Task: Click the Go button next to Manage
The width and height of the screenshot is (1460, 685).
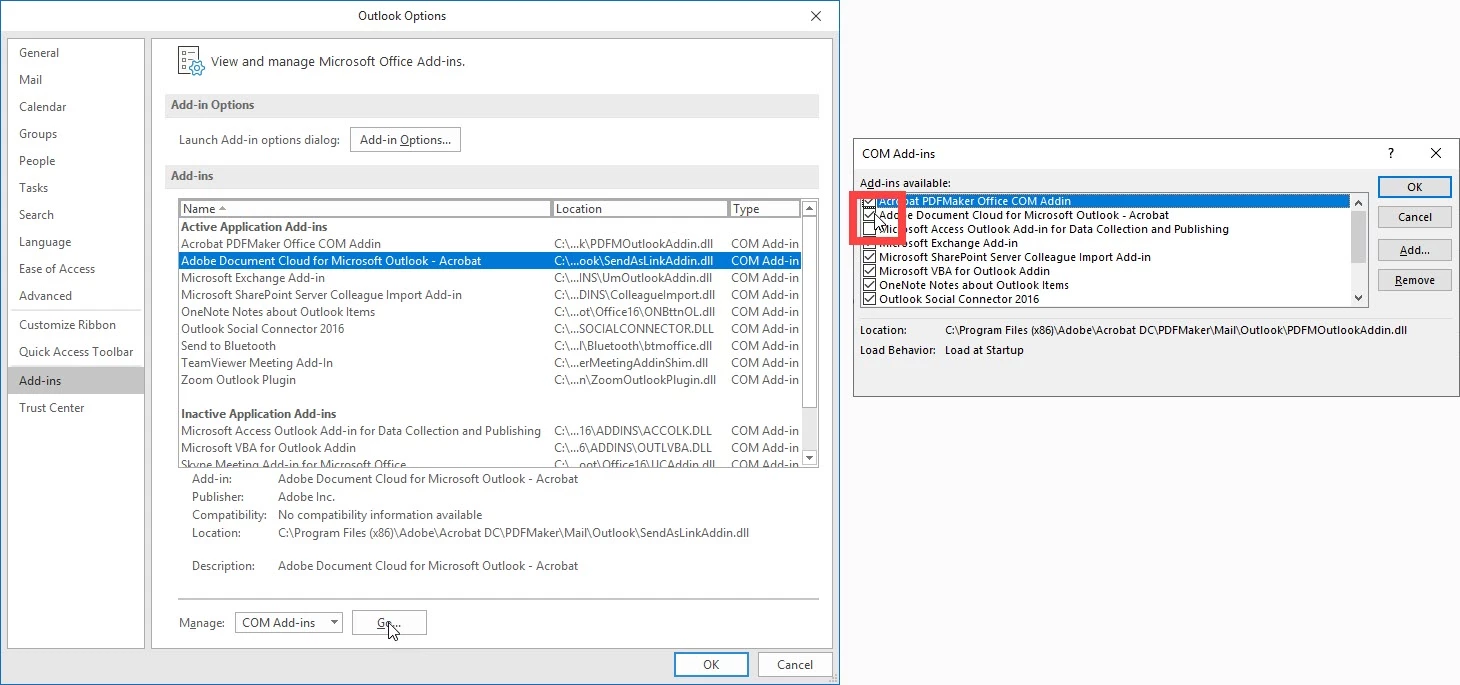Action: pyautogui.click(x=389, y=622)
